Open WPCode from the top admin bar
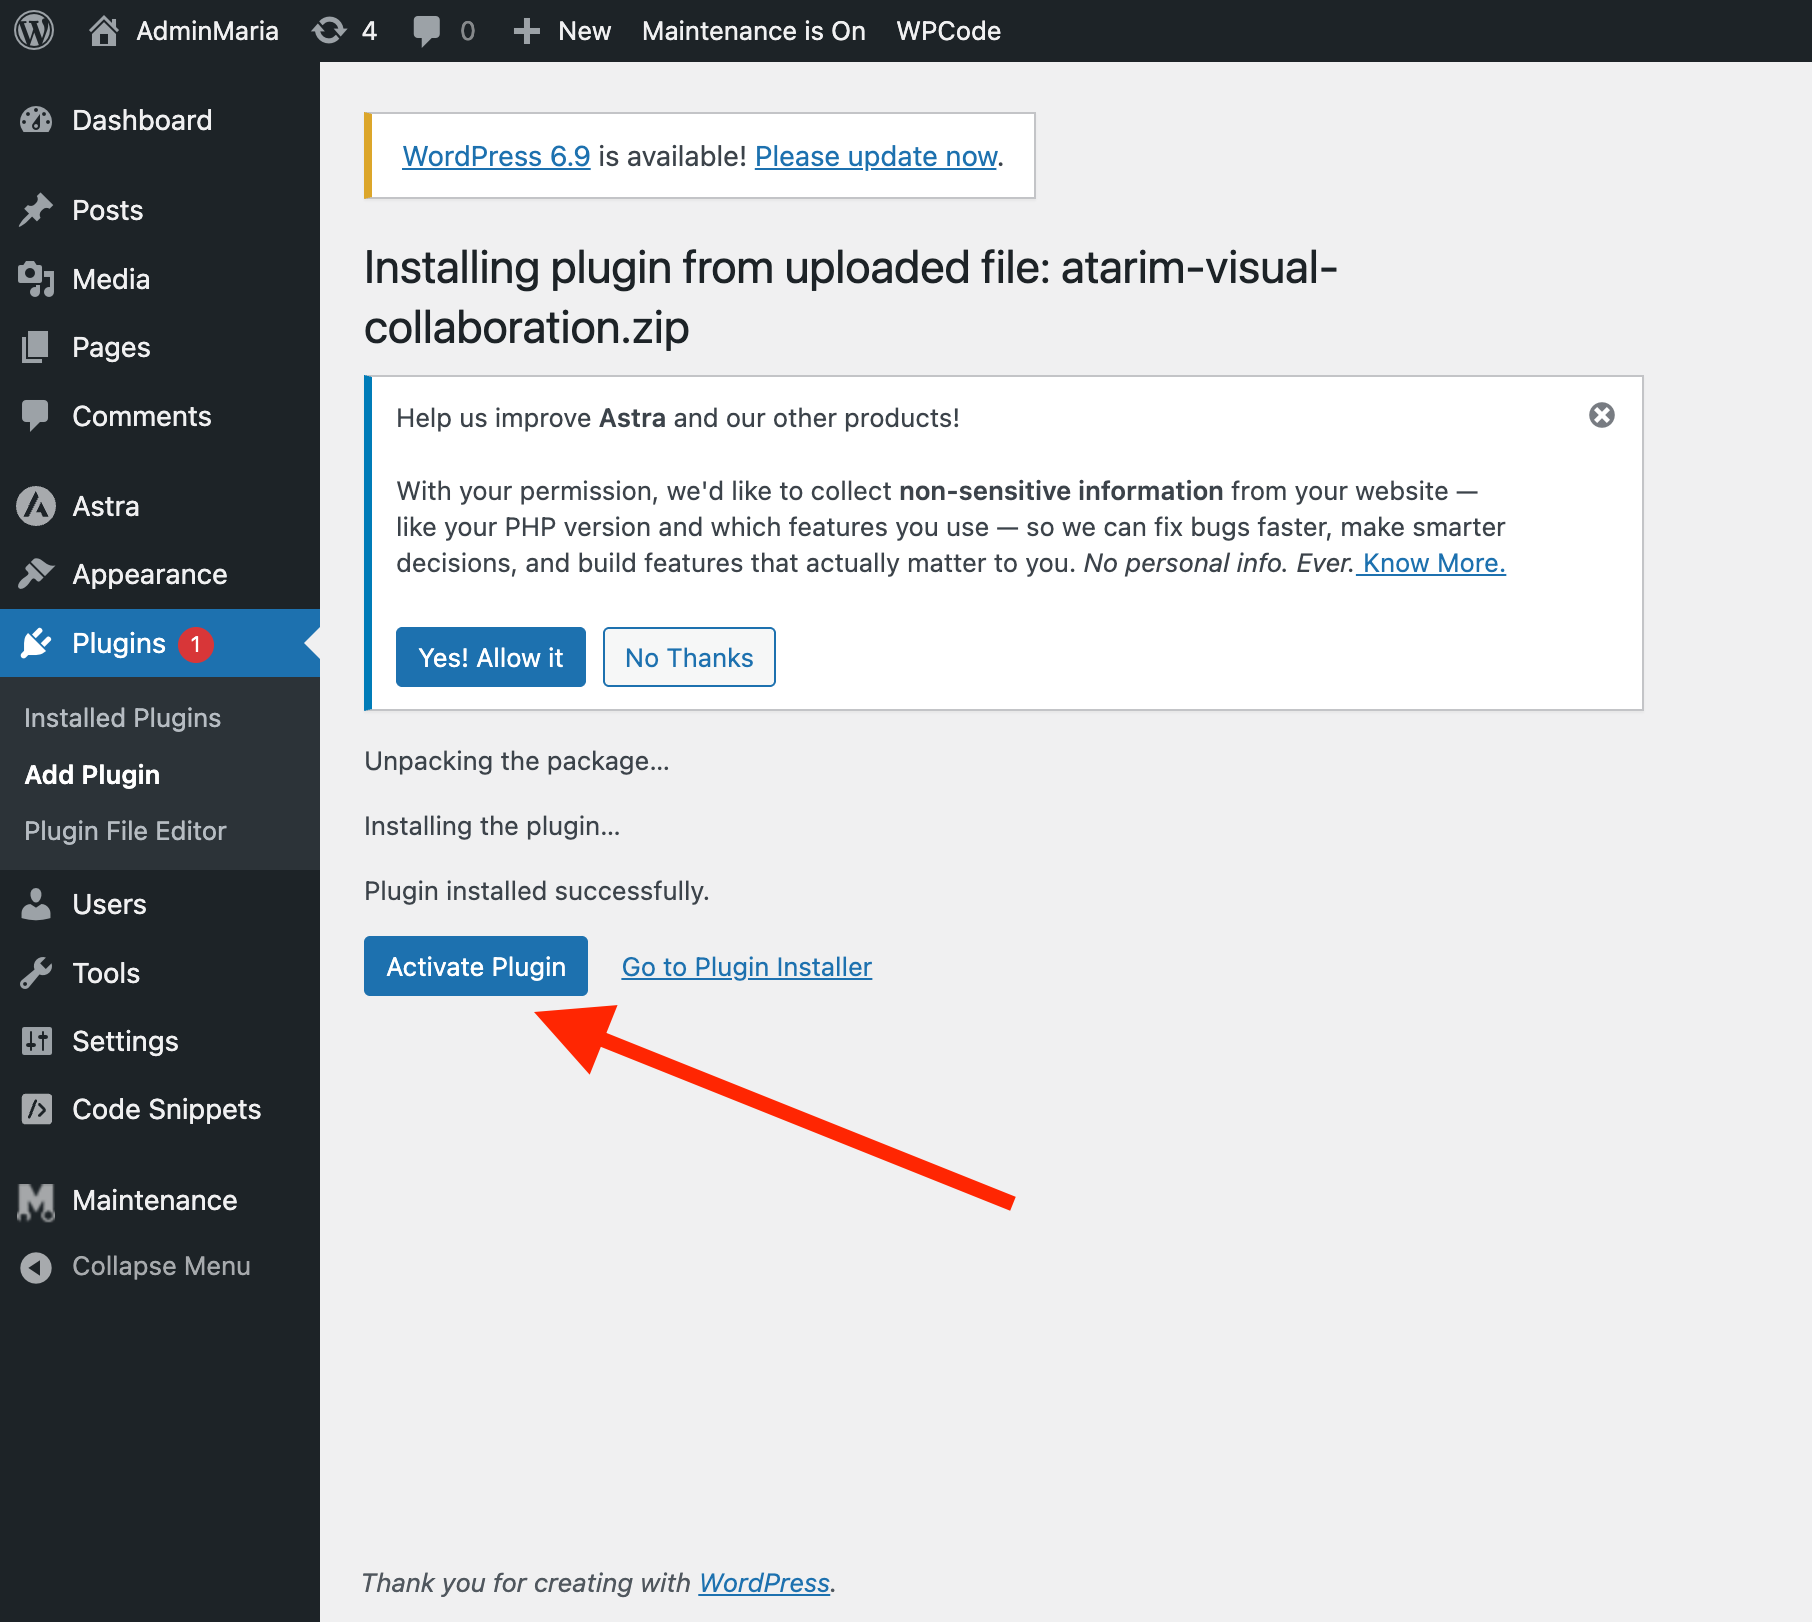1812x1622 pixels. tap(947, 30)
